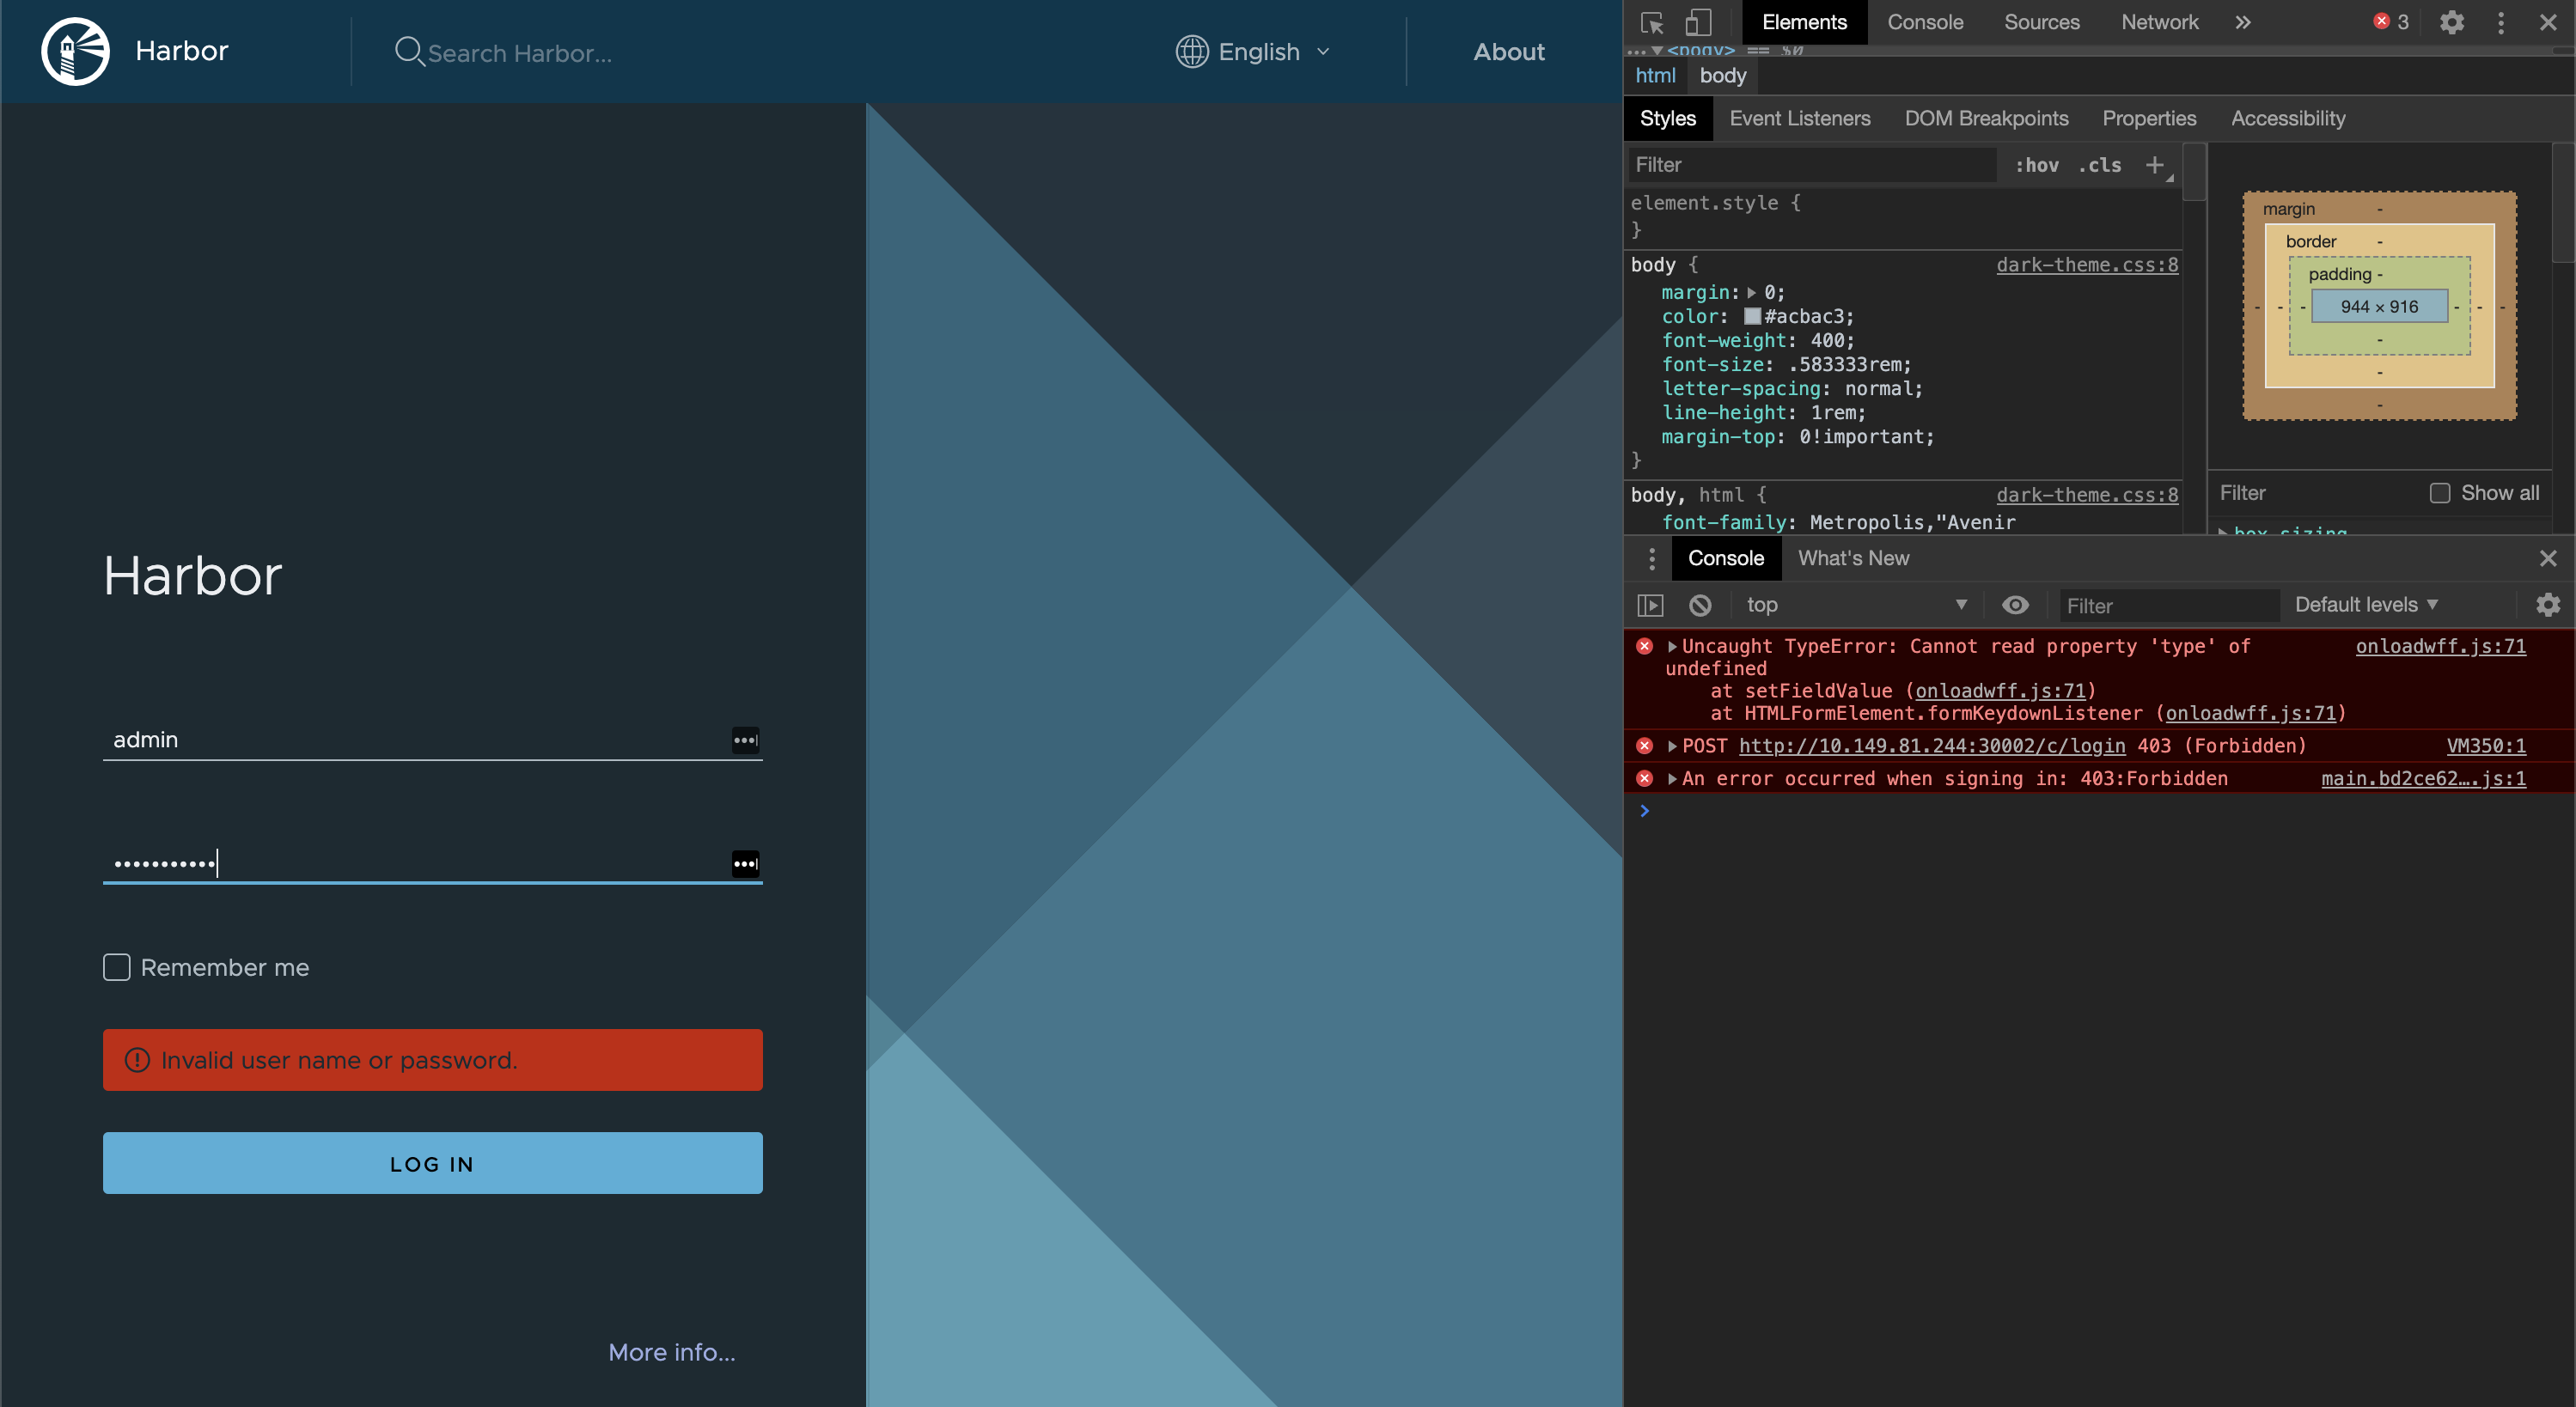
Task: Click the clear console icon
Action: coord(1700,605)
